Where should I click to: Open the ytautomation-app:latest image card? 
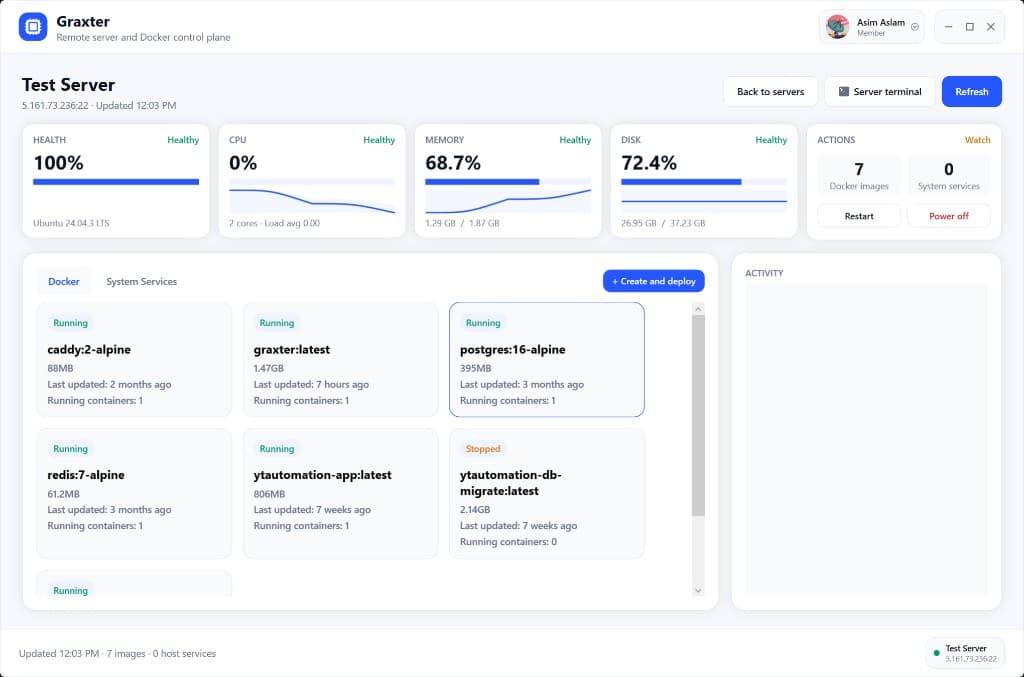[340, 494]
